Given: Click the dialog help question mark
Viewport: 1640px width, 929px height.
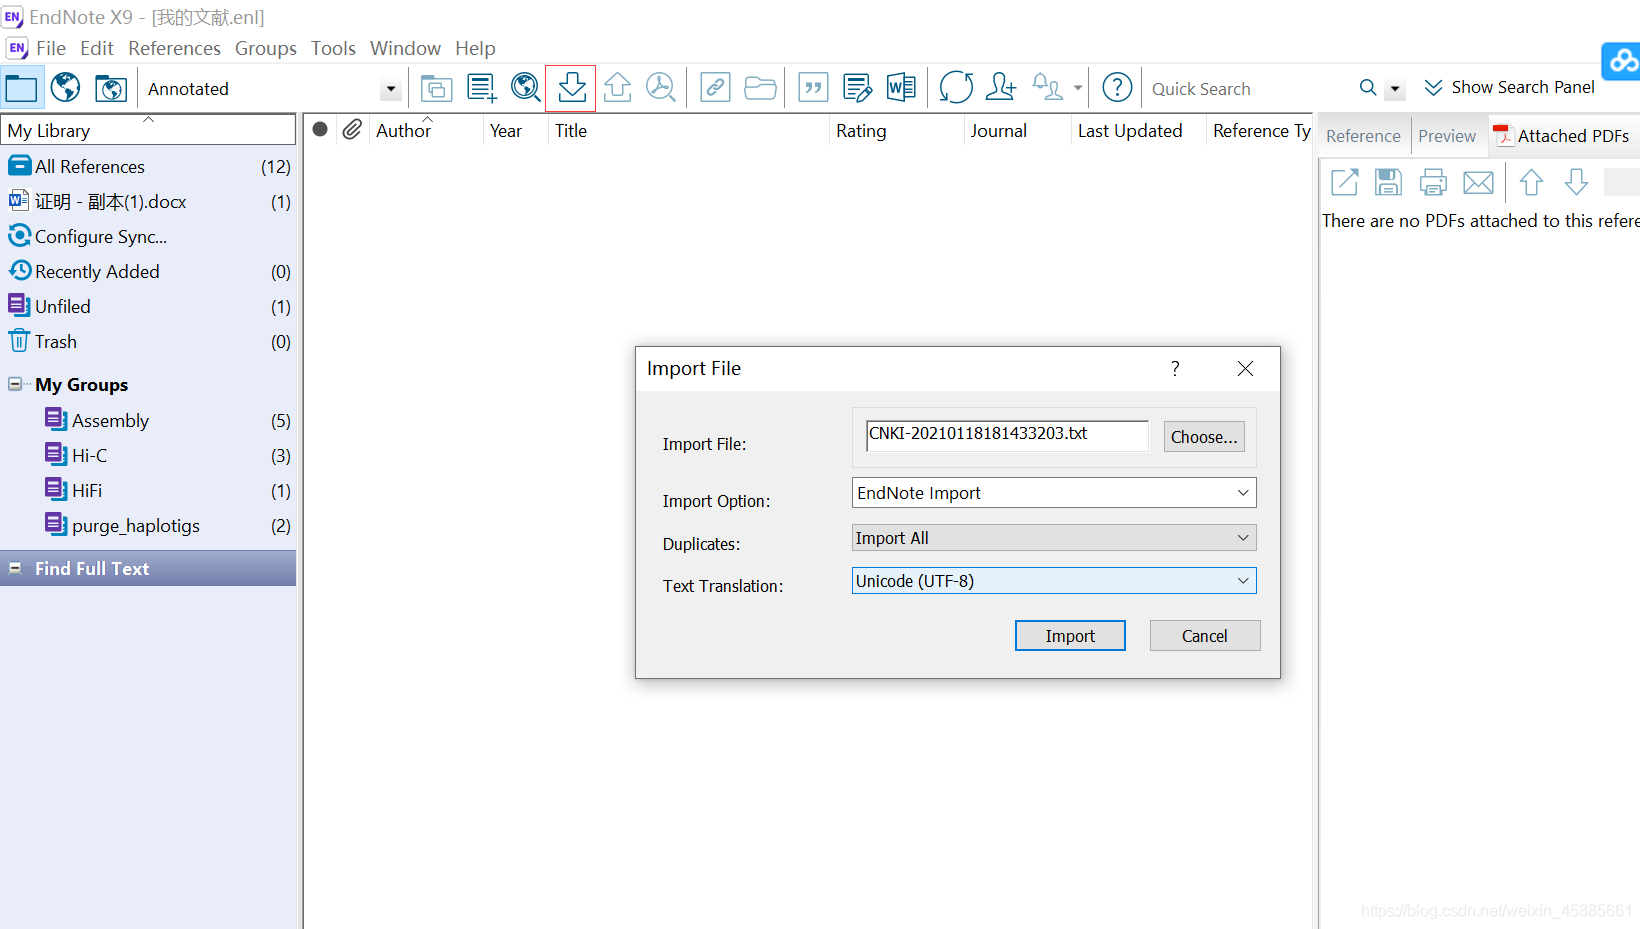Looking at the screenshot, I should point(1175,369).
